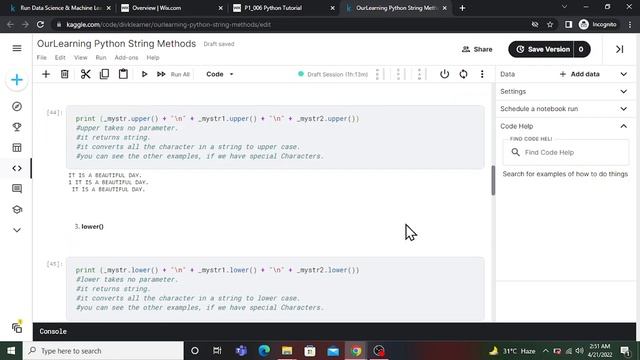The width and height of the screenshot is (640, 360).
Task: Open the Mail app from the taskbar
Action: [x=333, y=351]
